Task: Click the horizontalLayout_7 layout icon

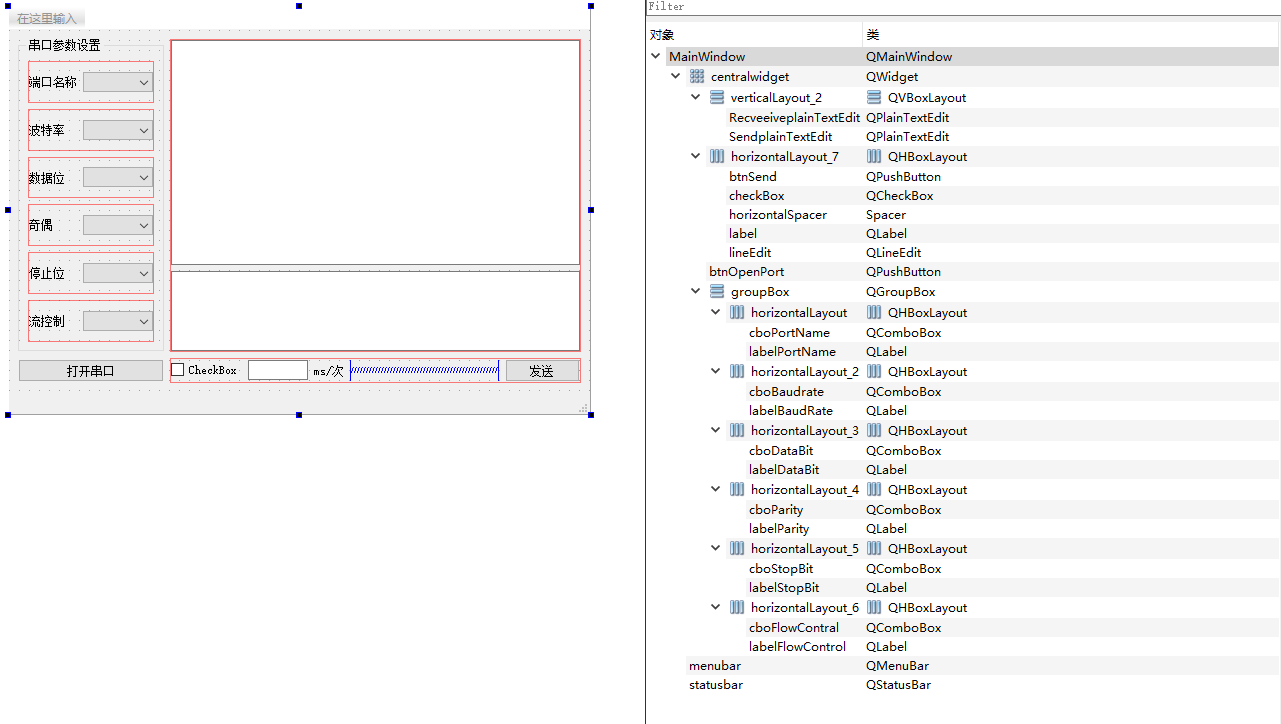Action: pyautogui.click(x=717, y=157)
